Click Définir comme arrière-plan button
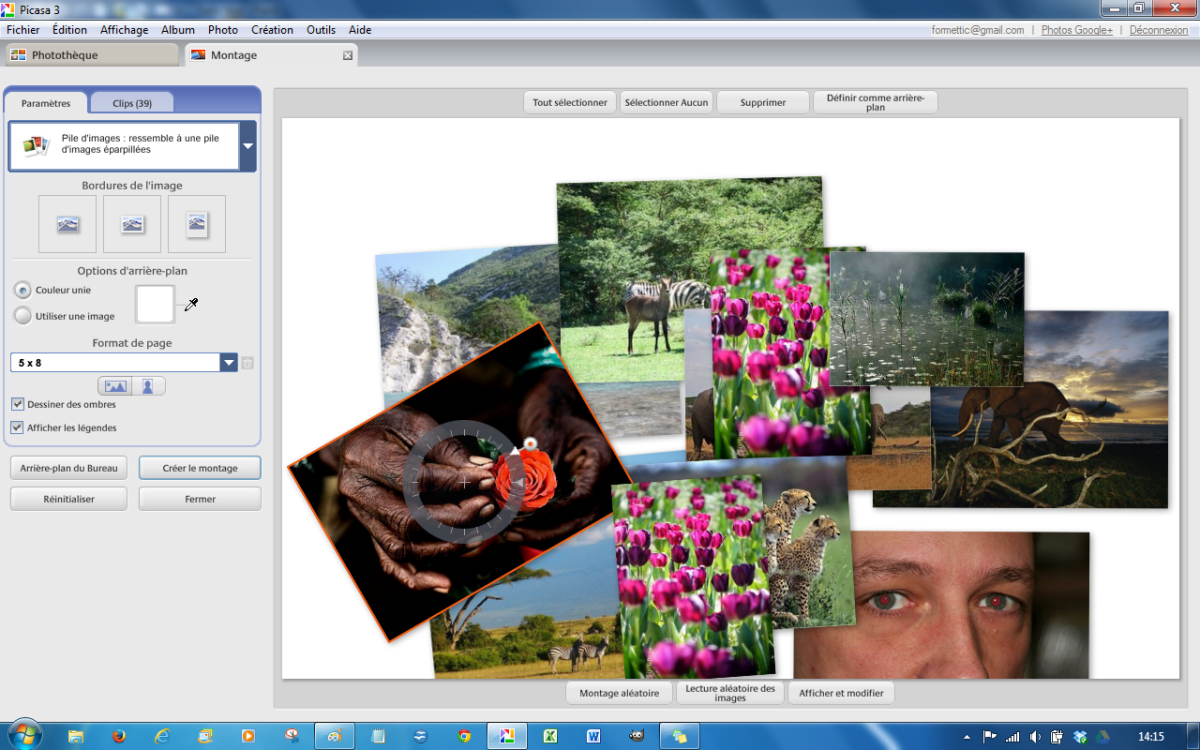Screen dimensions: 1200x750 (876, 102)
